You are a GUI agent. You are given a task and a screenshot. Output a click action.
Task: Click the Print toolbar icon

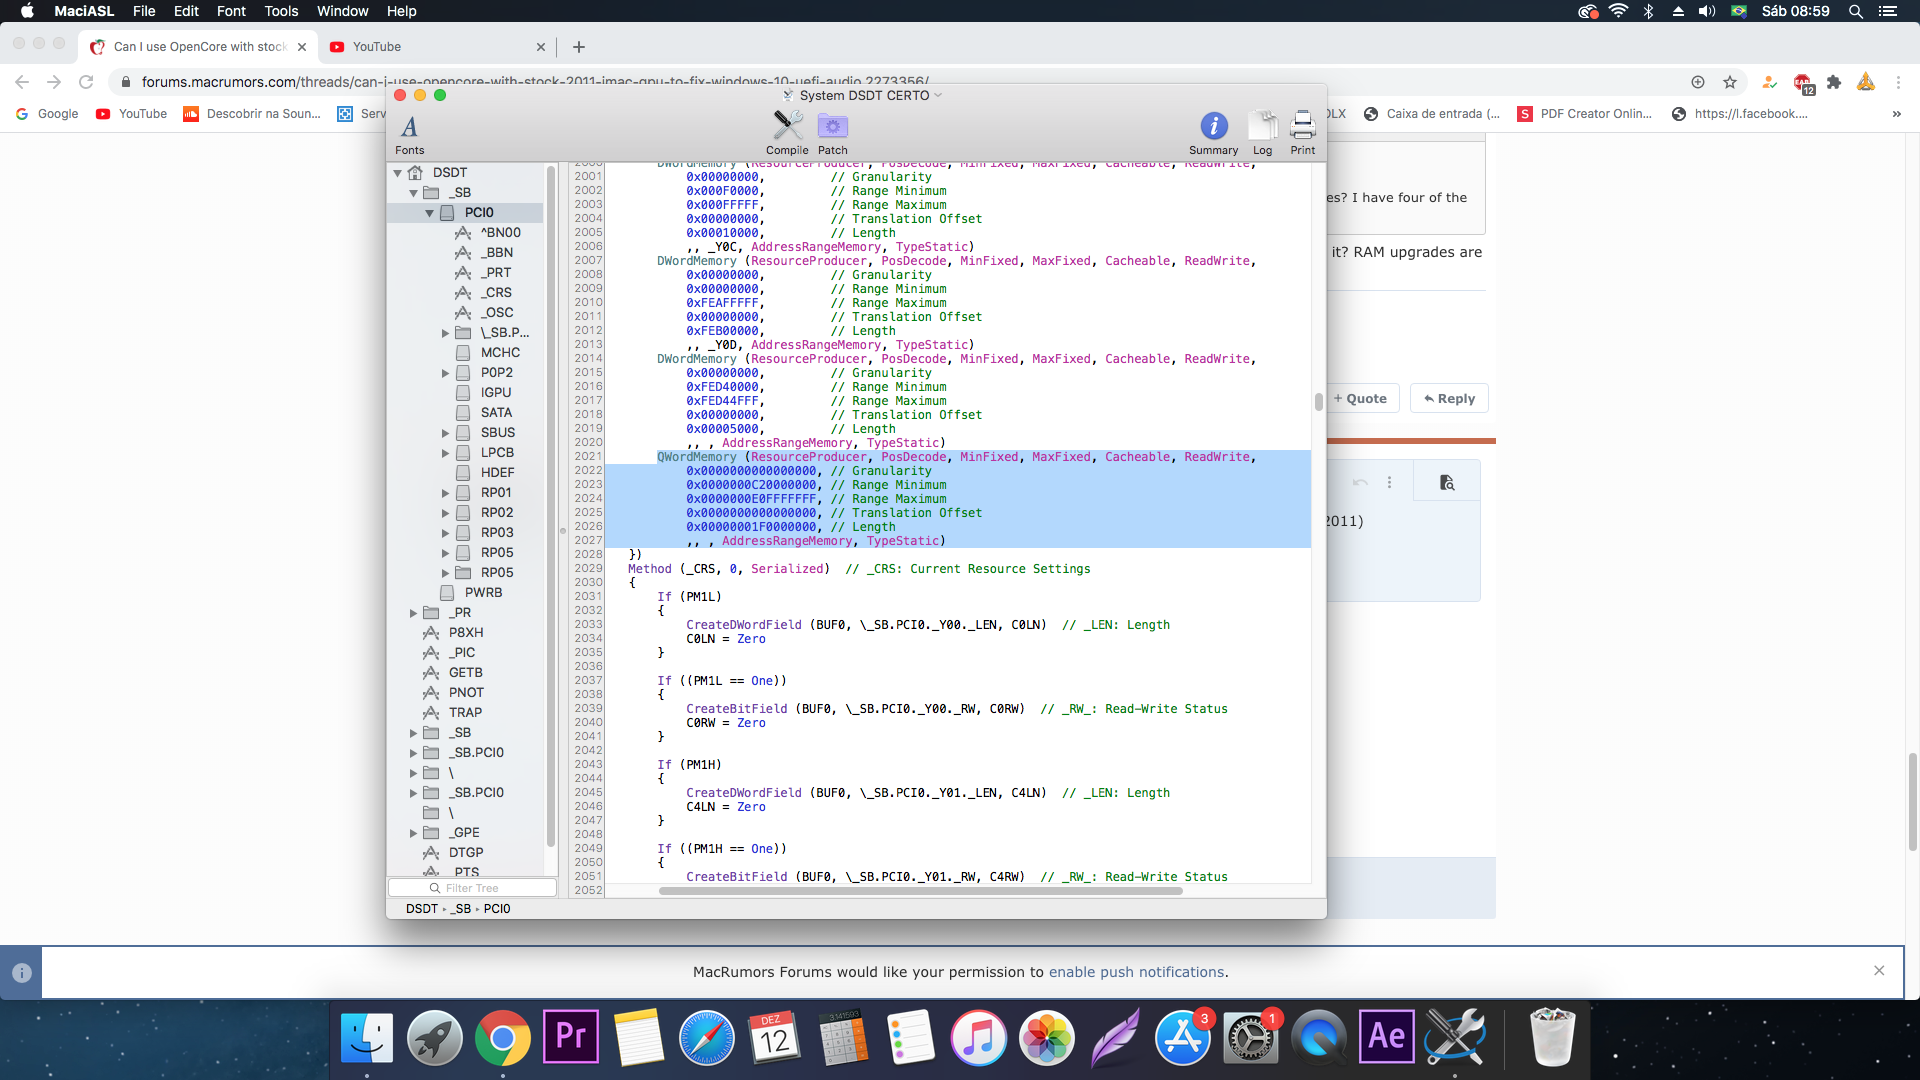pyautogui.click(x=1302, y=128)
